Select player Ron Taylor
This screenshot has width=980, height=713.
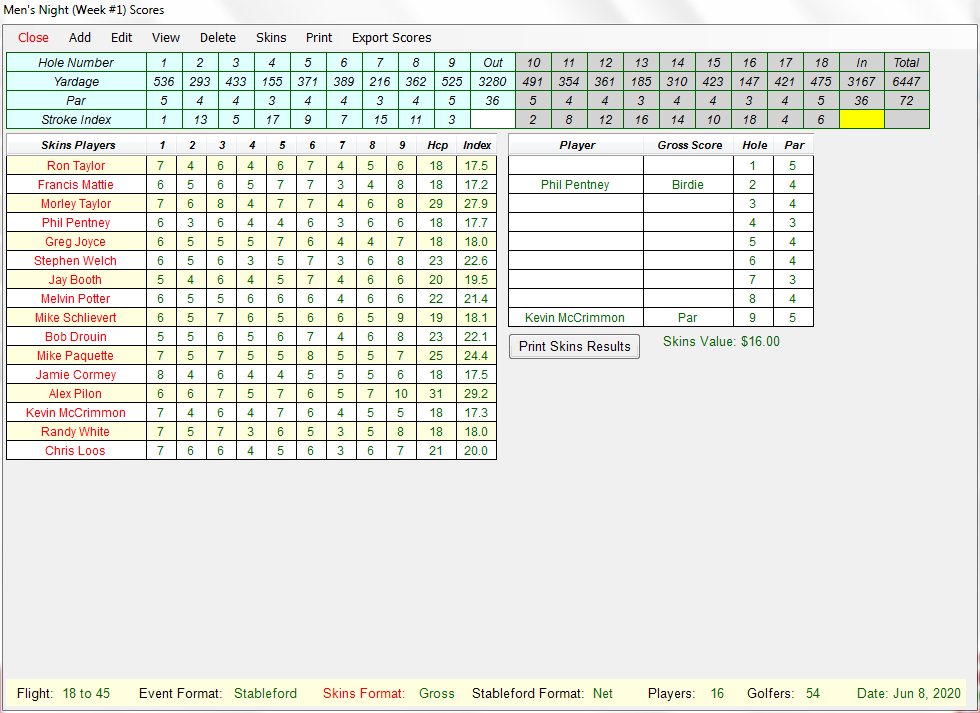click(x=76, y=166)
